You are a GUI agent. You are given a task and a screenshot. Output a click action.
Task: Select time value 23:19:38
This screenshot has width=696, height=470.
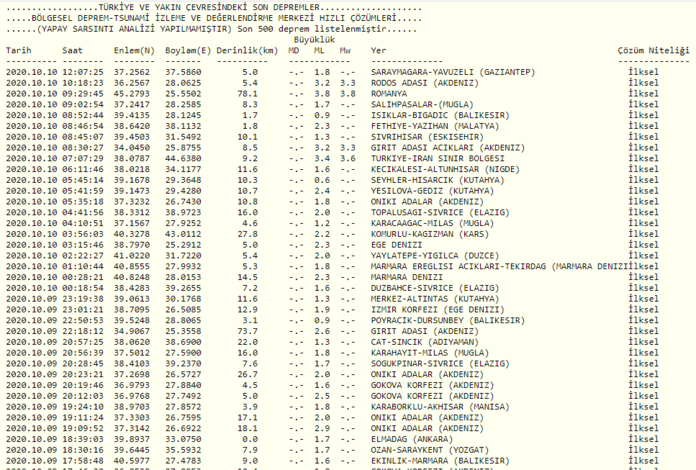[83, 299]
